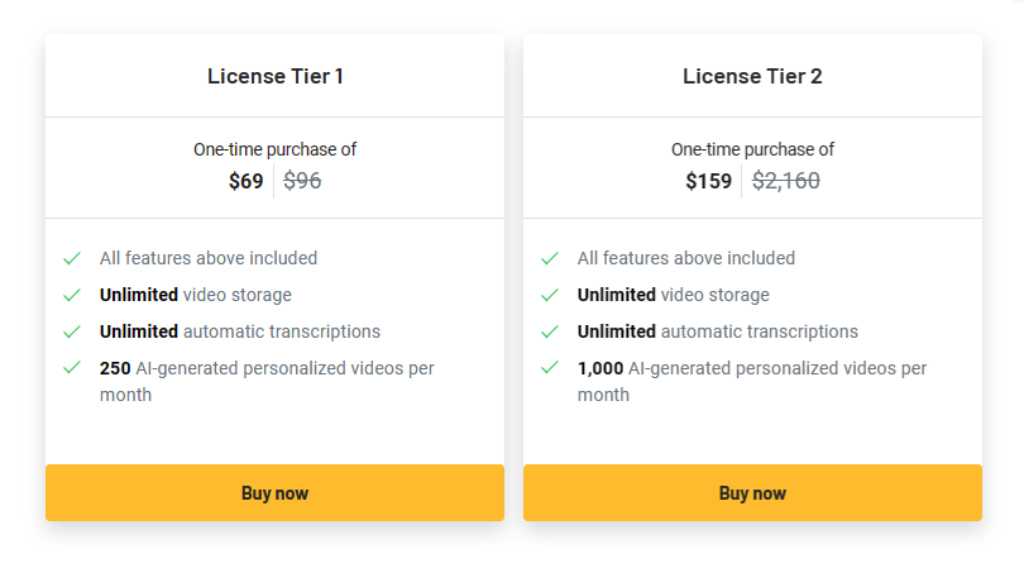Click Buy now for License Tier 2

(x=752, y=493)
